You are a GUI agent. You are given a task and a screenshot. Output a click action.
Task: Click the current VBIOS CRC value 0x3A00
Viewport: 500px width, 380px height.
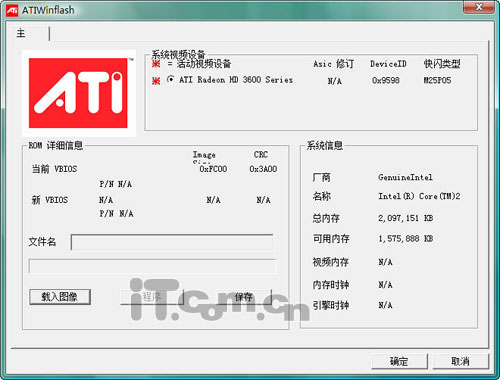pyautogui.click(x=263, y=169)
